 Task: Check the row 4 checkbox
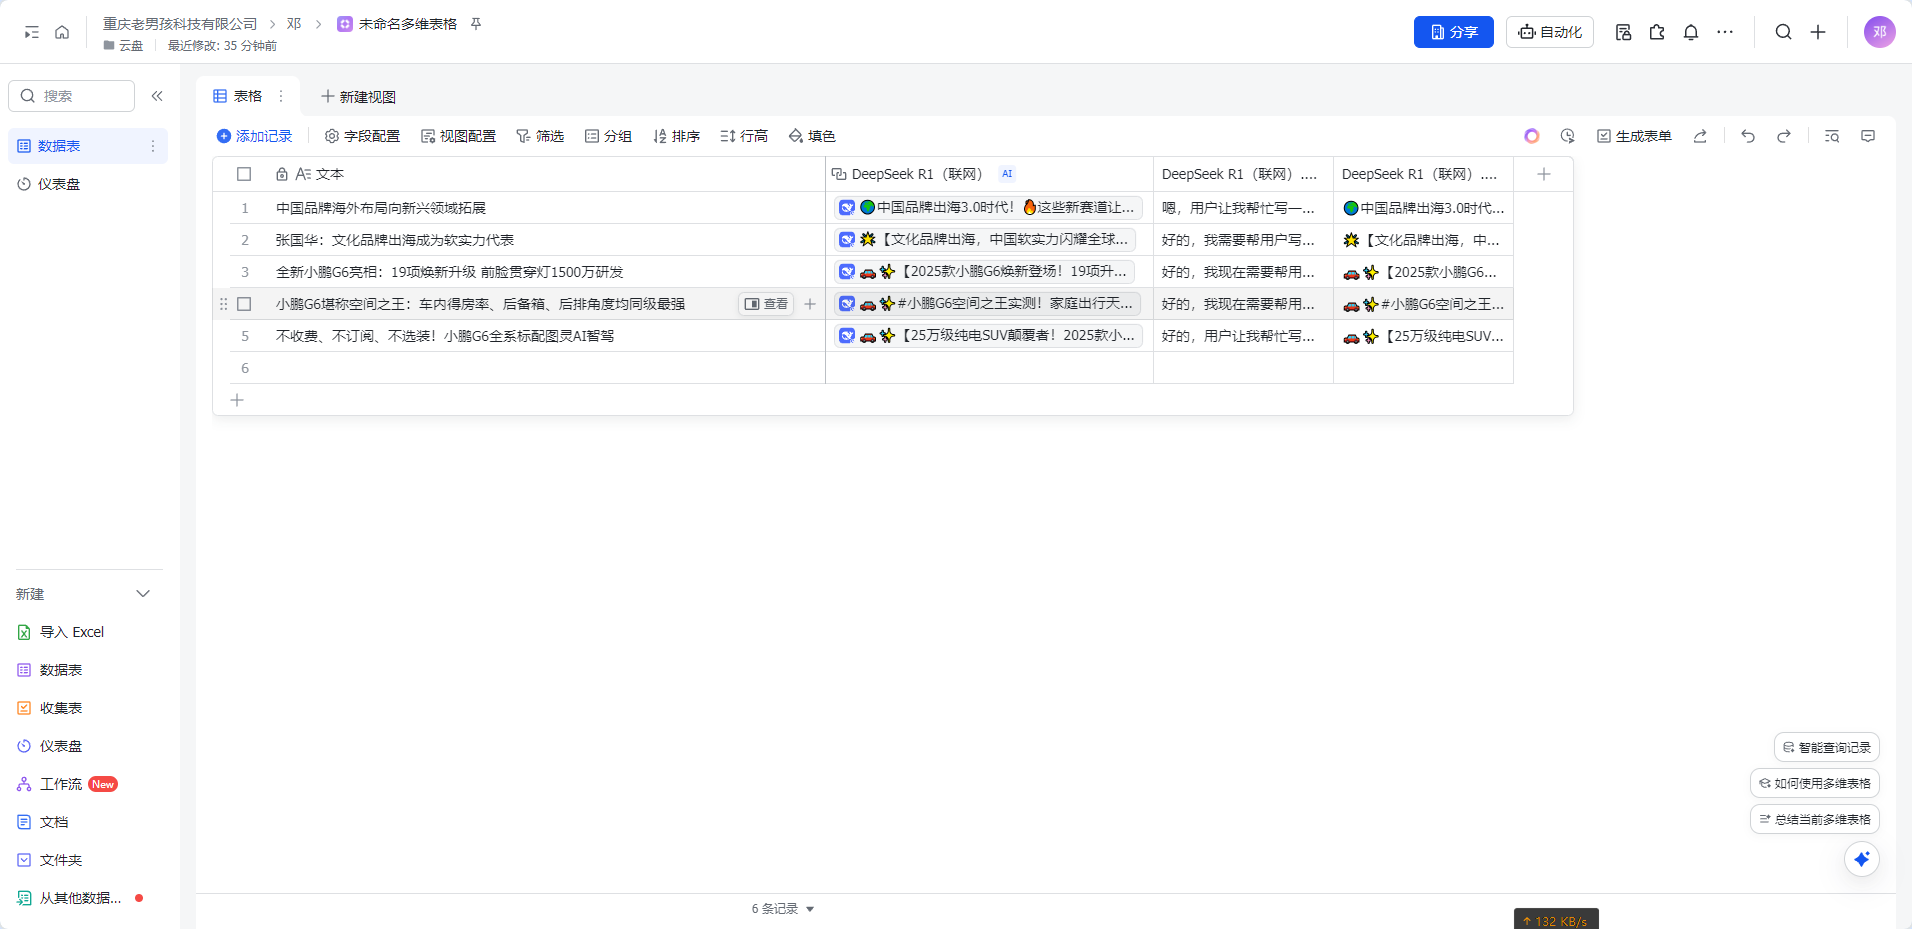(244, 304)
